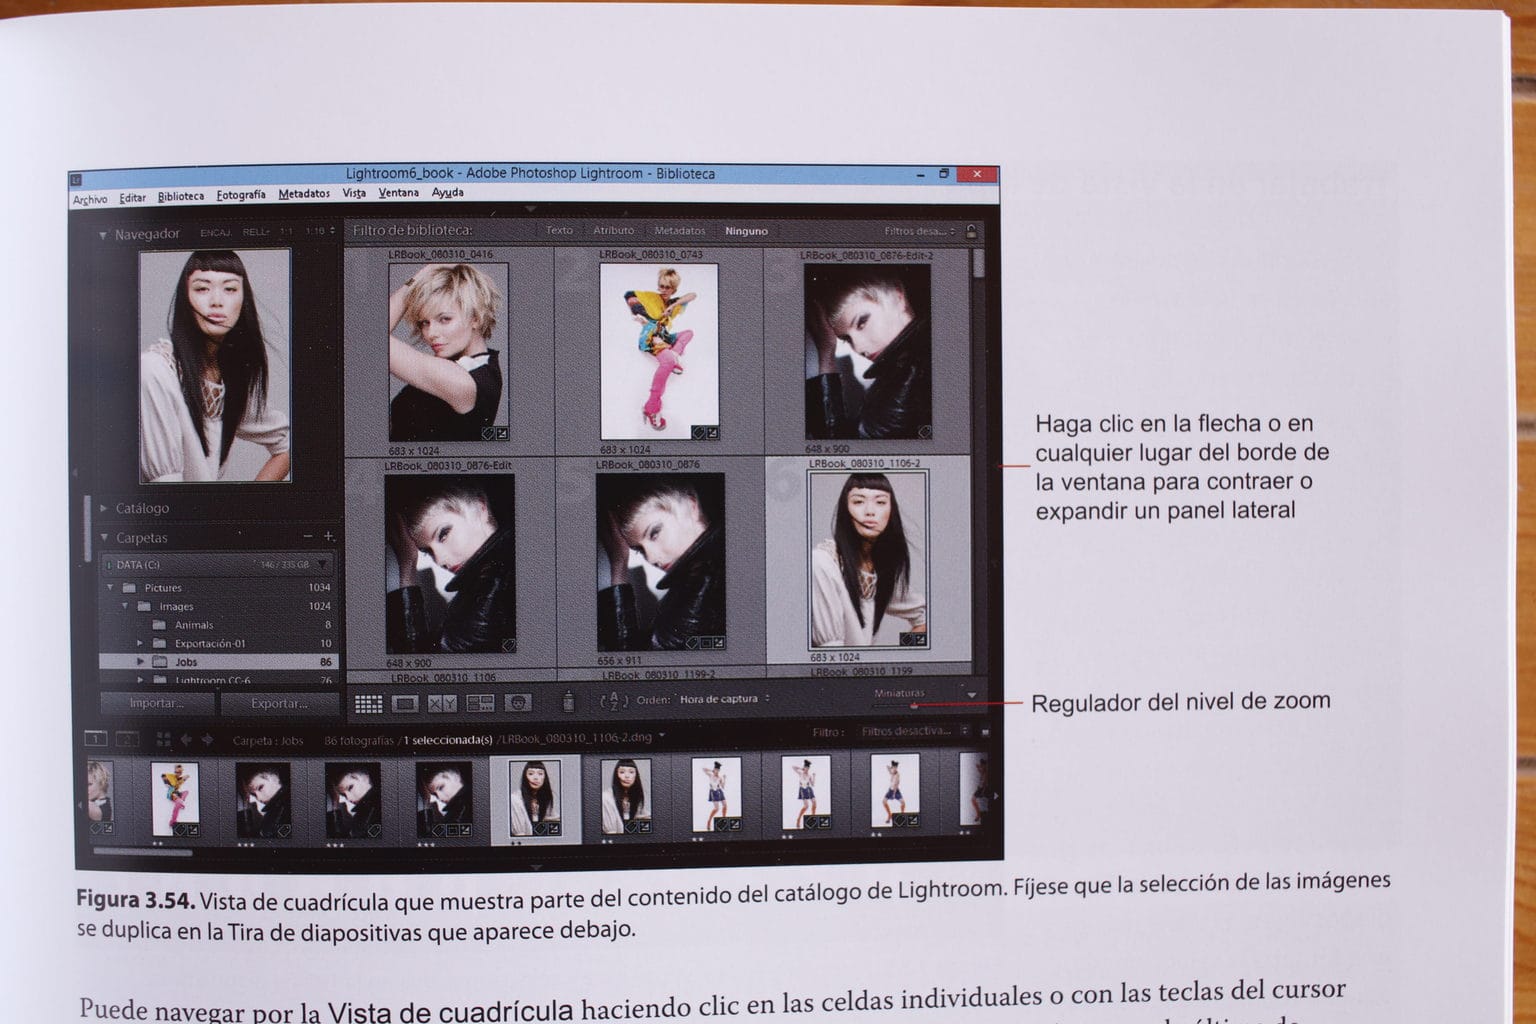Click adjustment badge on LRBook_080310_0743 thumbnail

(x=712, y=433)
